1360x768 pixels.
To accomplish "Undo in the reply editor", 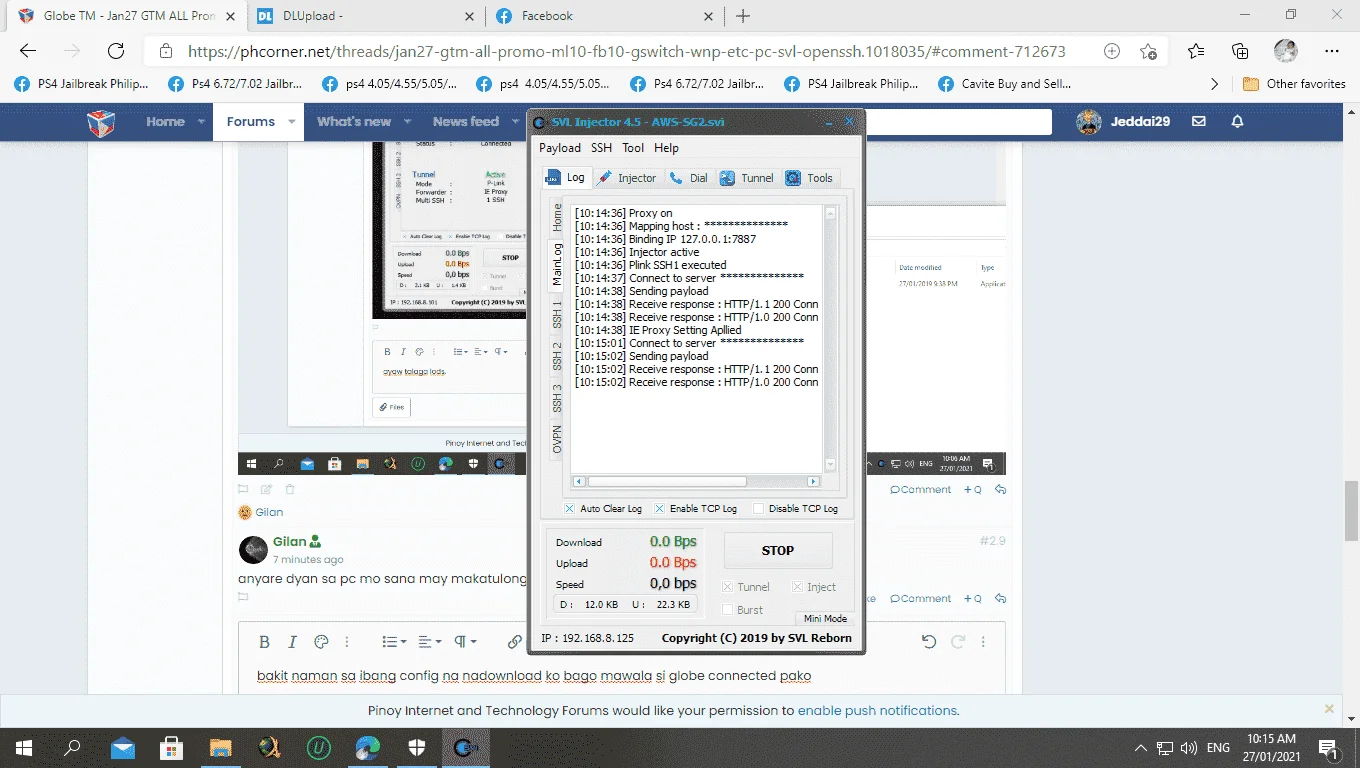I will click(x=929, y=642).
